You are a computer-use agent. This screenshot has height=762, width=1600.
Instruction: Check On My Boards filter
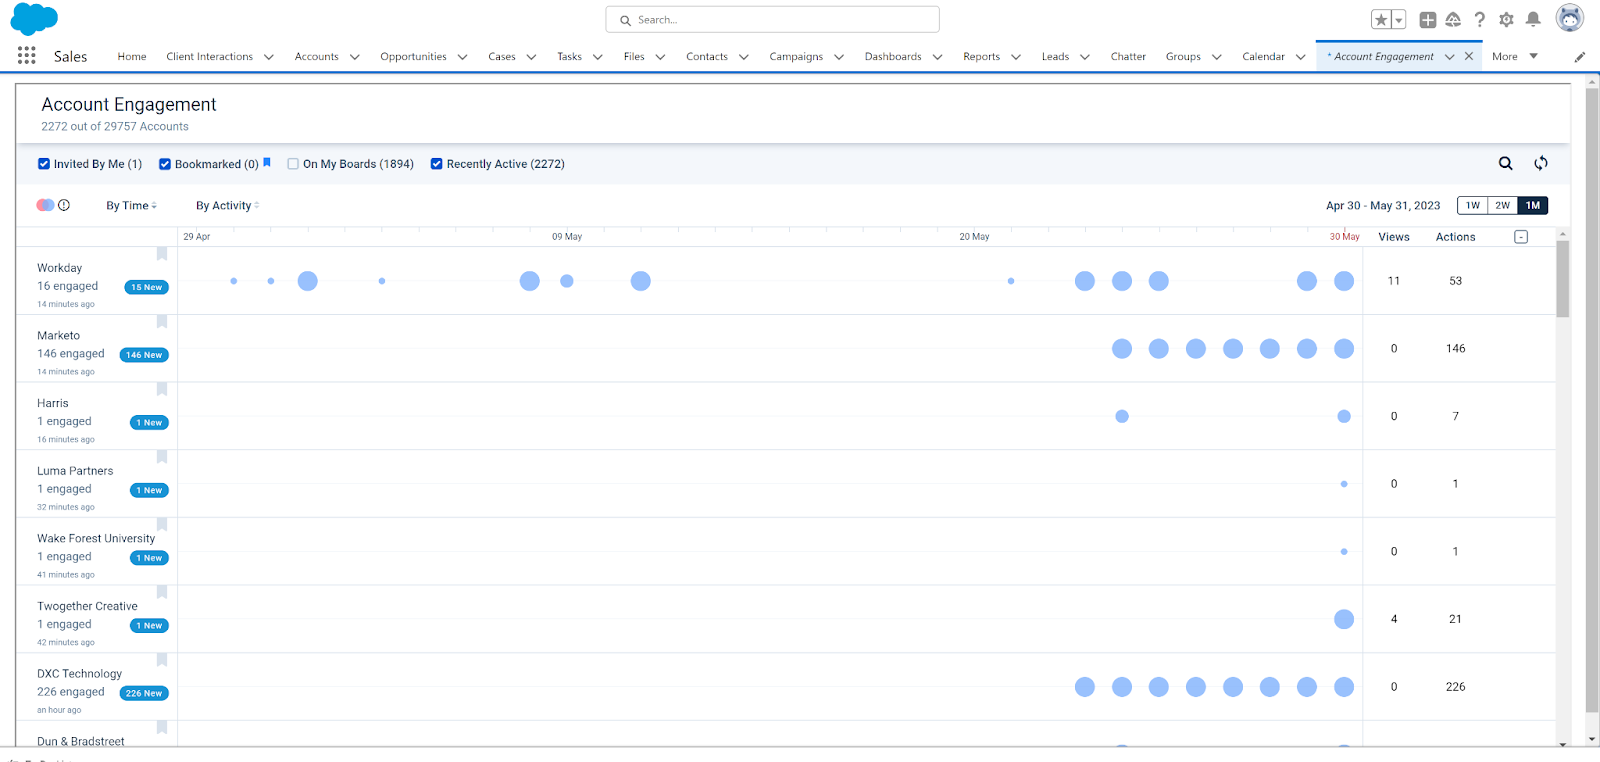[293, 164]
